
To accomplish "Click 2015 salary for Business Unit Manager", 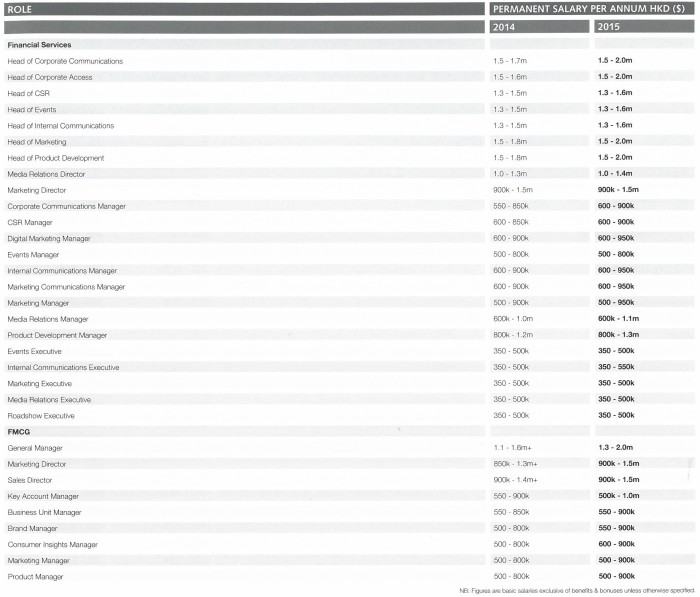I will 617,512.
